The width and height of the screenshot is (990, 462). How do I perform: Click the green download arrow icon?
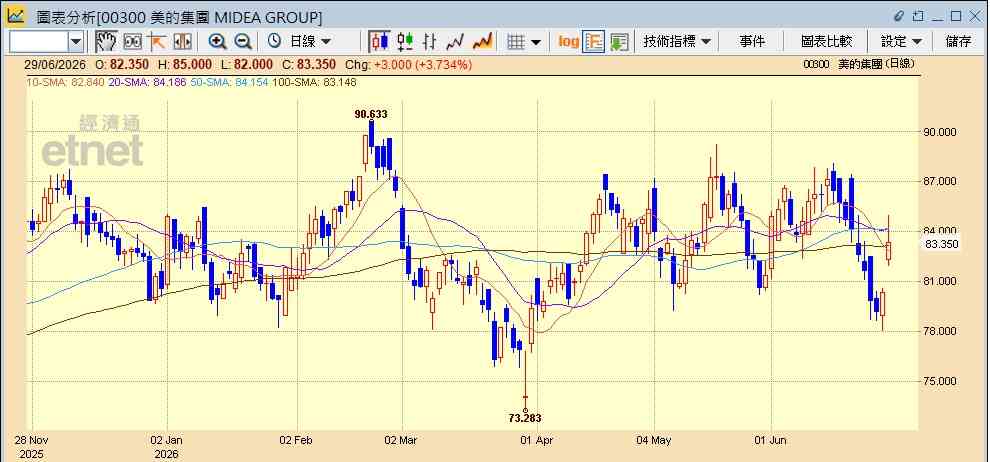click(619, 42)
